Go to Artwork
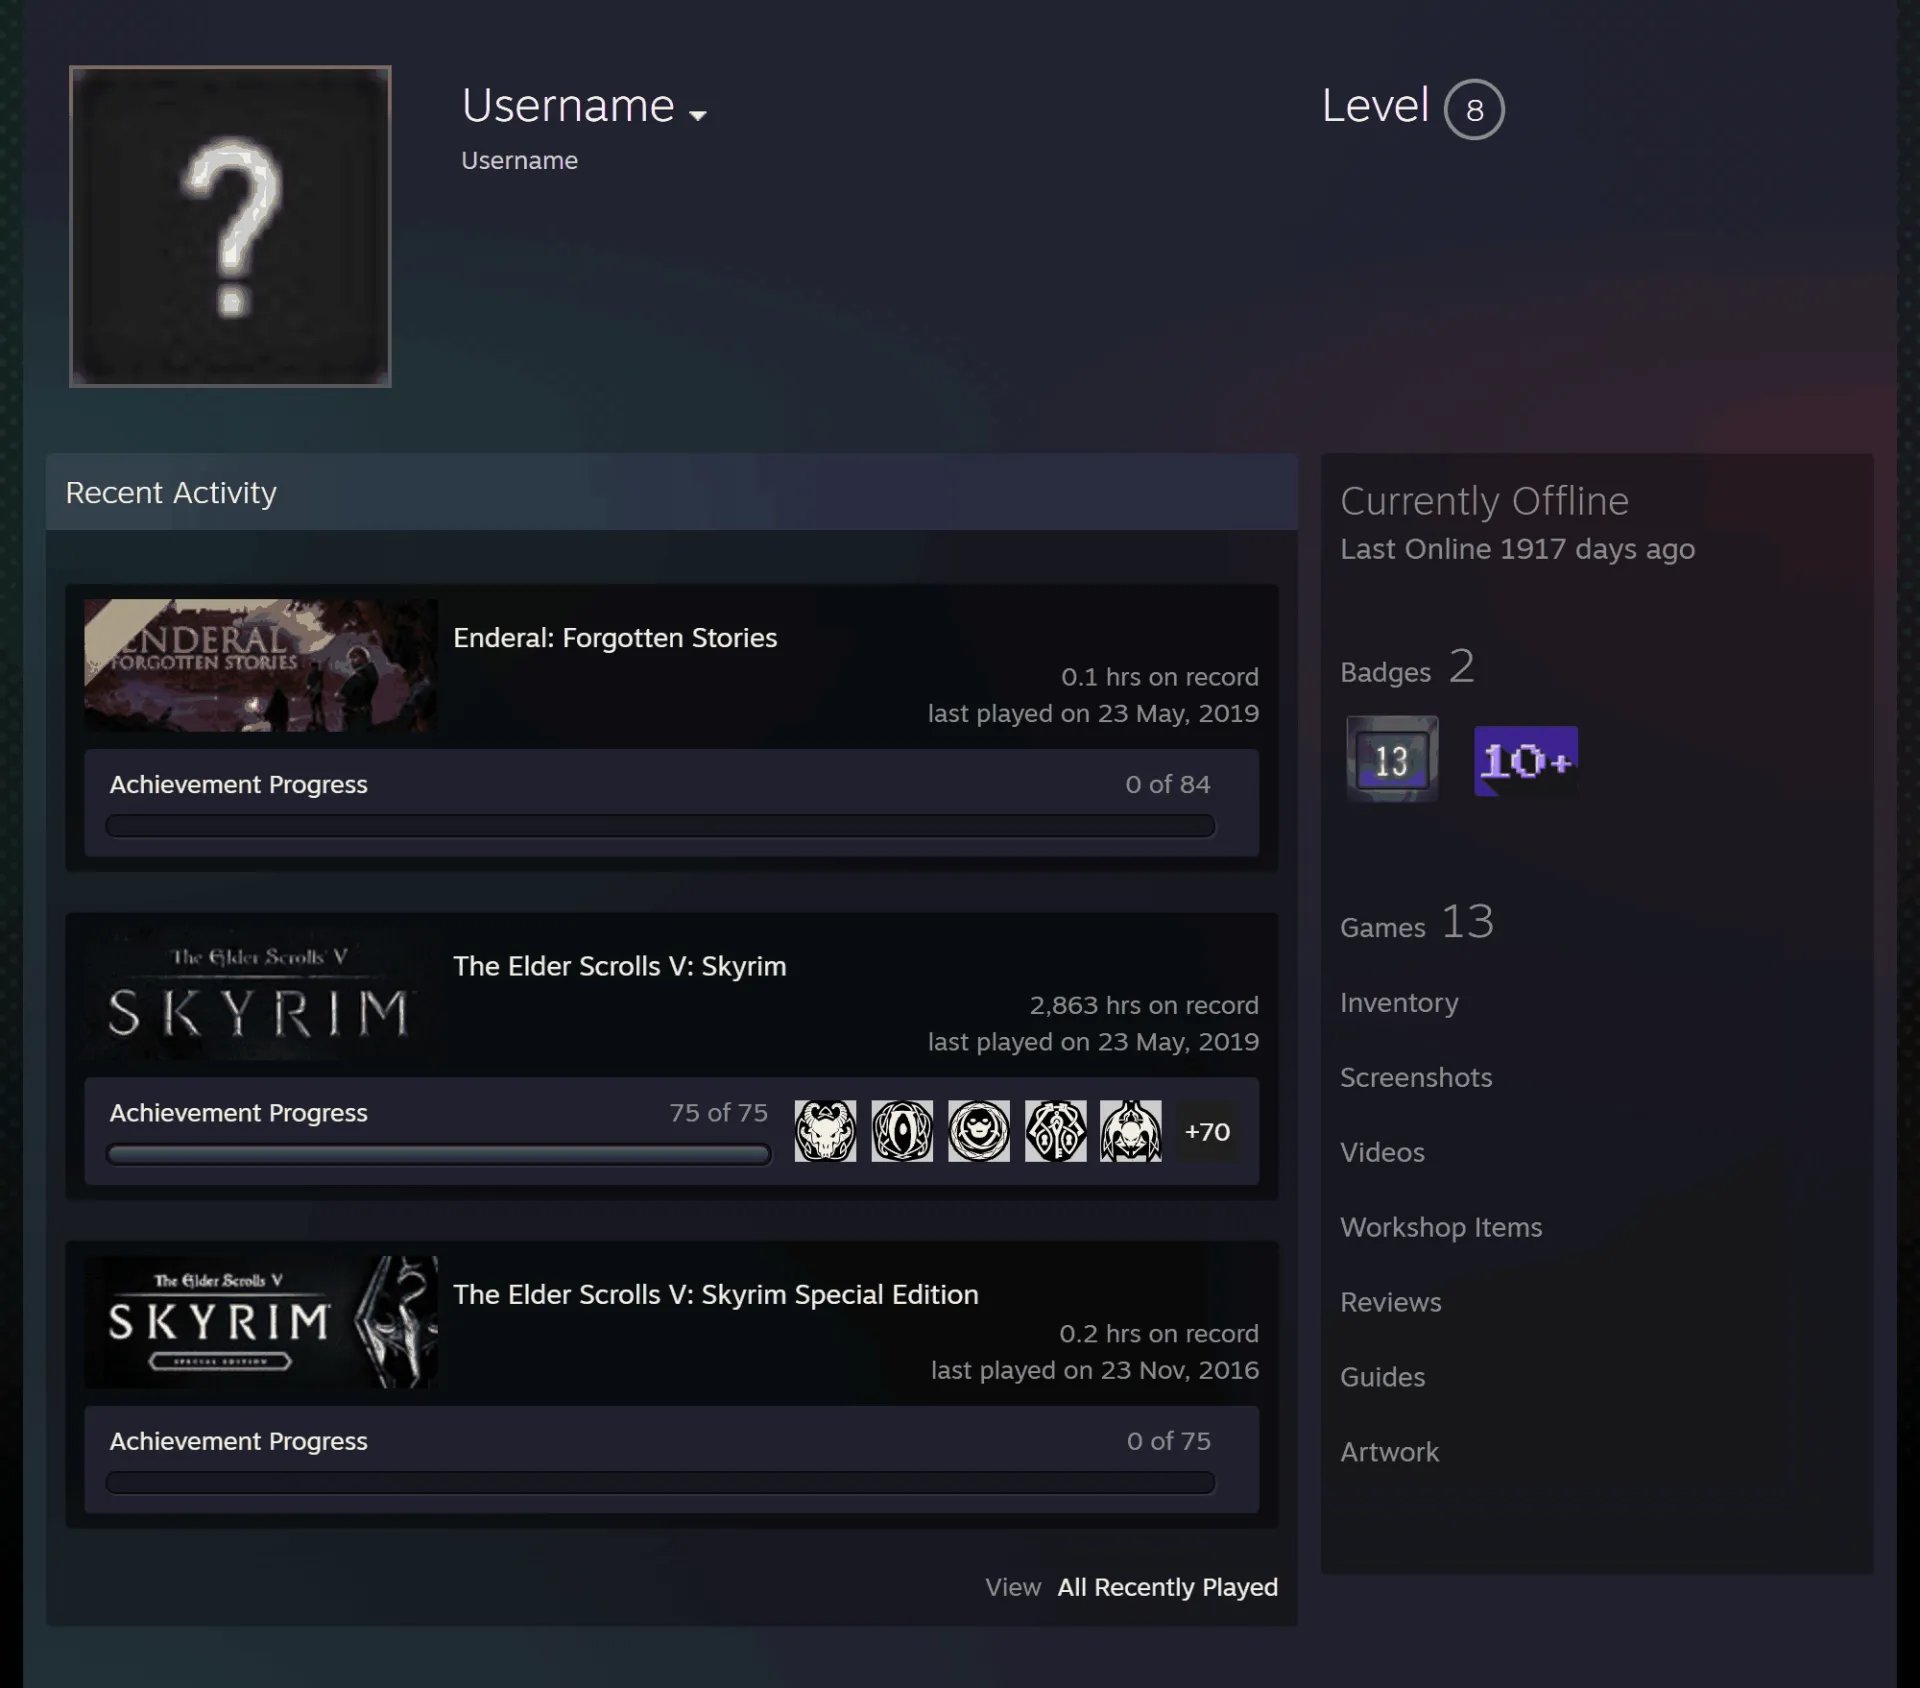This screenshot has width=1920, height=1688. tap(1389, 1453)
